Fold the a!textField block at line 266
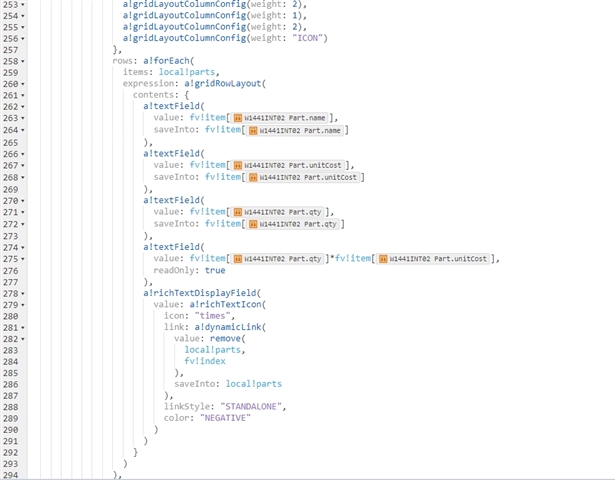The width and height of the screenshot is (615, 480). coord(23,154)
